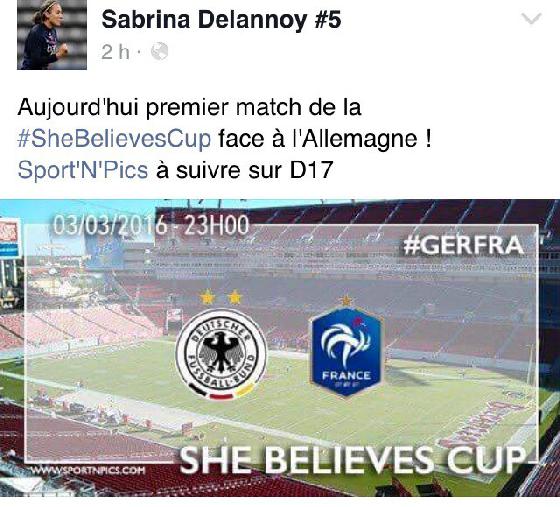The width and height of the screenshot is (560, 507).
Task: Click the two gold stars above German crest
Action: click(x=221, y=297)
